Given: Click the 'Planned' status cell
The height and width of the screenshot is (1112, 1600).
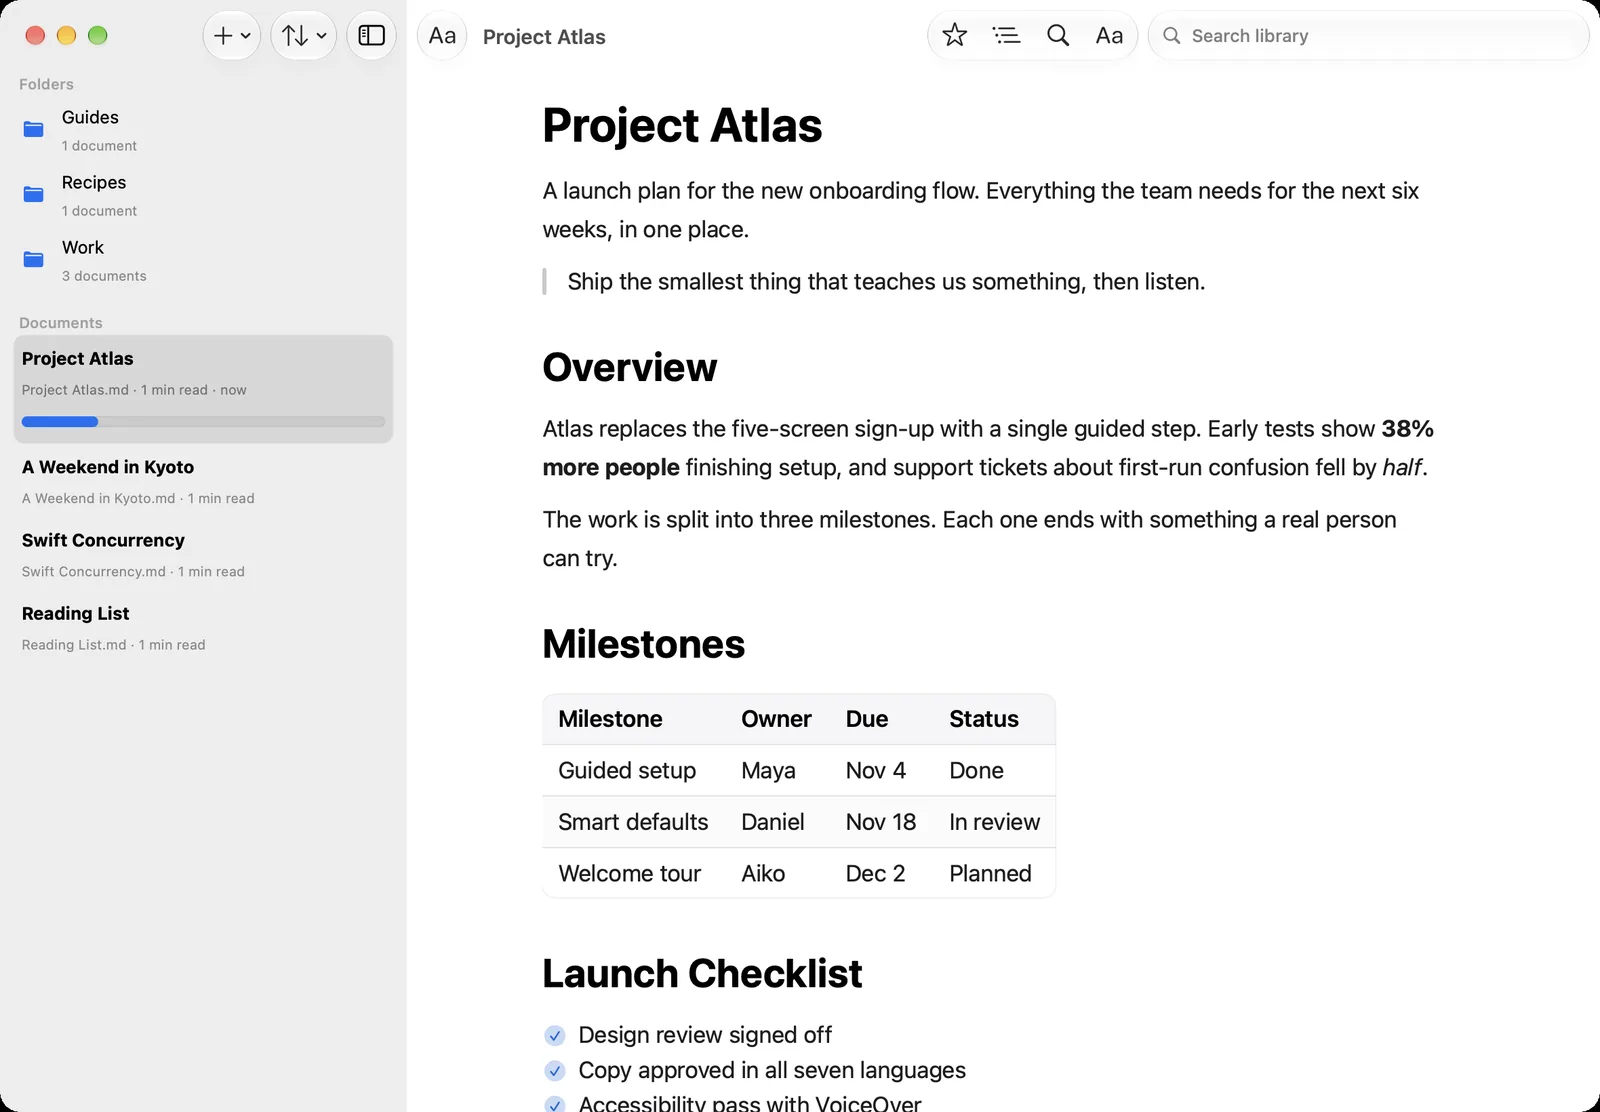Looking at the screenshot, I should (x=990, y=873).
